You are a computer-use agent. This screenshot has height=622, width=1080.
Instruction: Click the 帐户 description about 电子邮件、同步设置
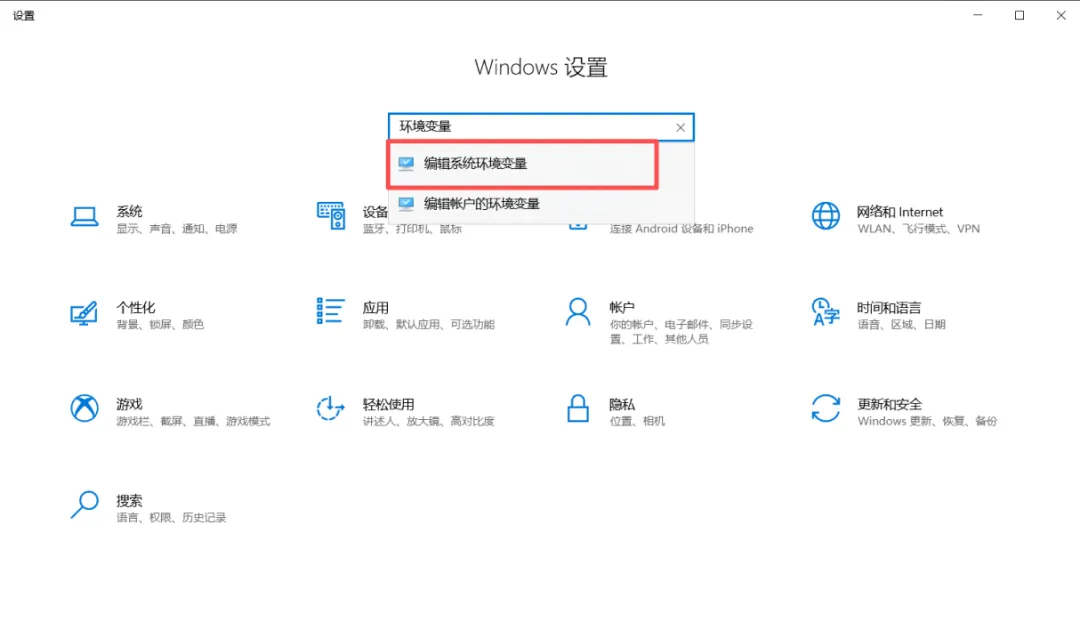tap(681, 331)
